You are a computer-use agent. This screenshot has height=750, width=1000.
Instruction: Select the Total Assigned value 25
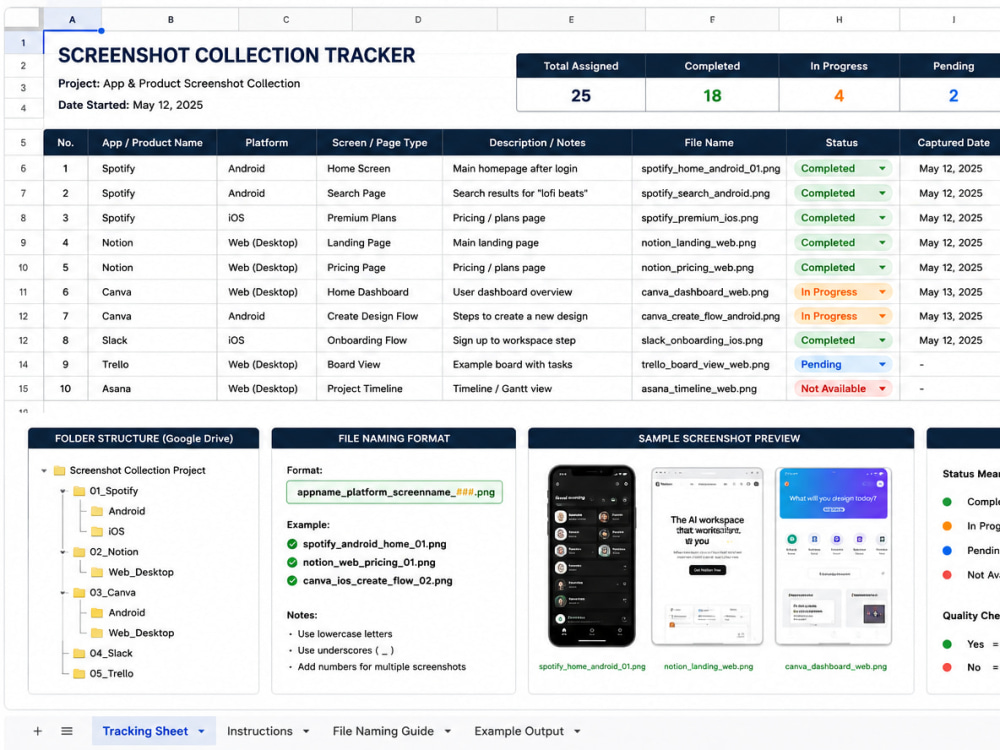point(580,96)
